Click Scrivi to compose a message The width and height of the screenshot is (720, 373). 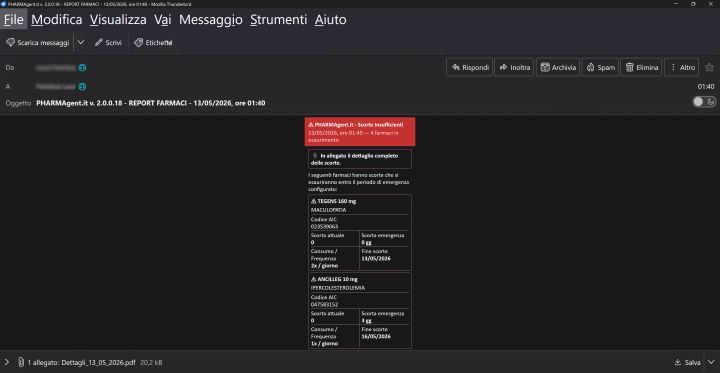tap(108, 42)
